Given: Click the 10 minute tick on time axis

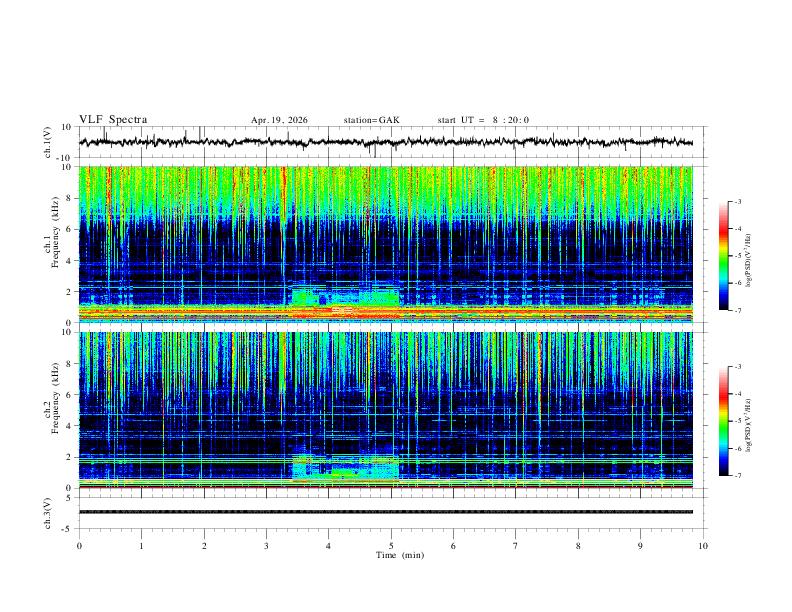Looking at the screenshot, I should pos(703,546).
